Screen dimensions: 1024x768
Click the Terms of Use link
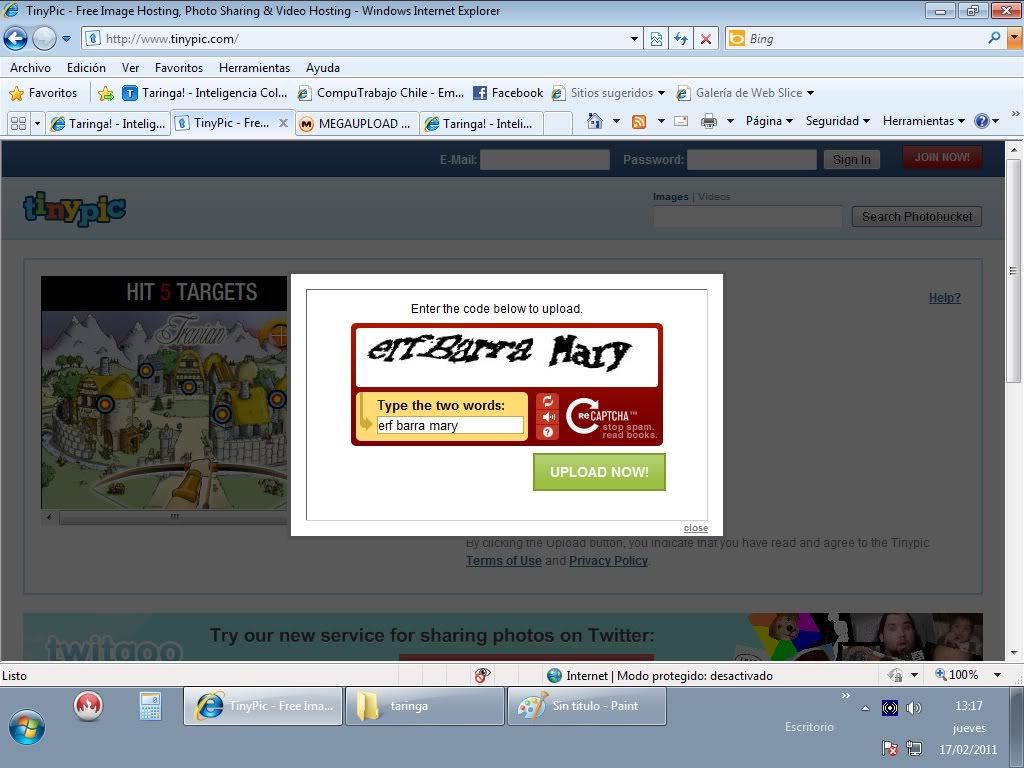pos(504,561)
